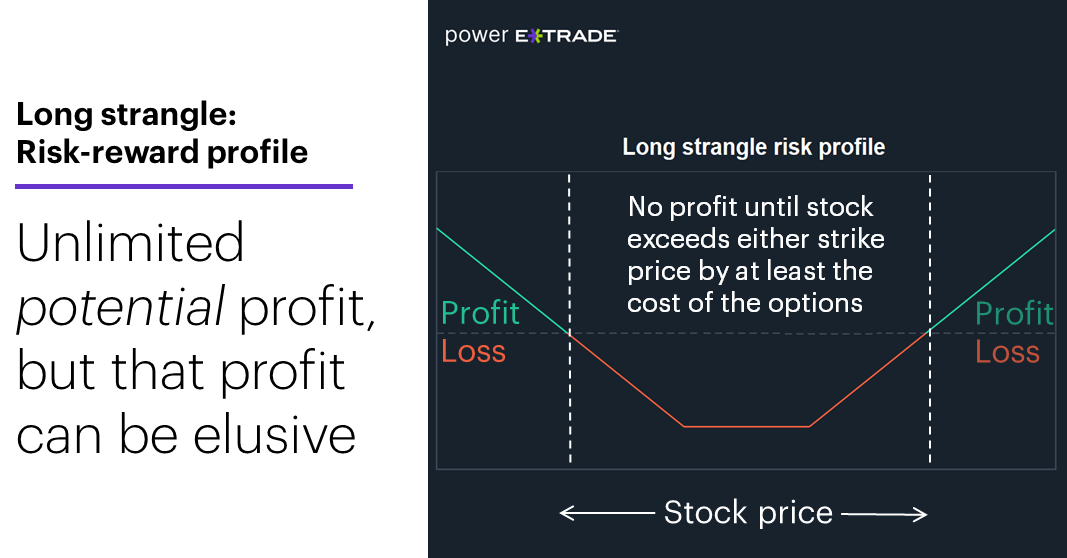Click the right arrow beside Stock price
This screenshot has height=558, width=1067.
click(x=885, y=514)
